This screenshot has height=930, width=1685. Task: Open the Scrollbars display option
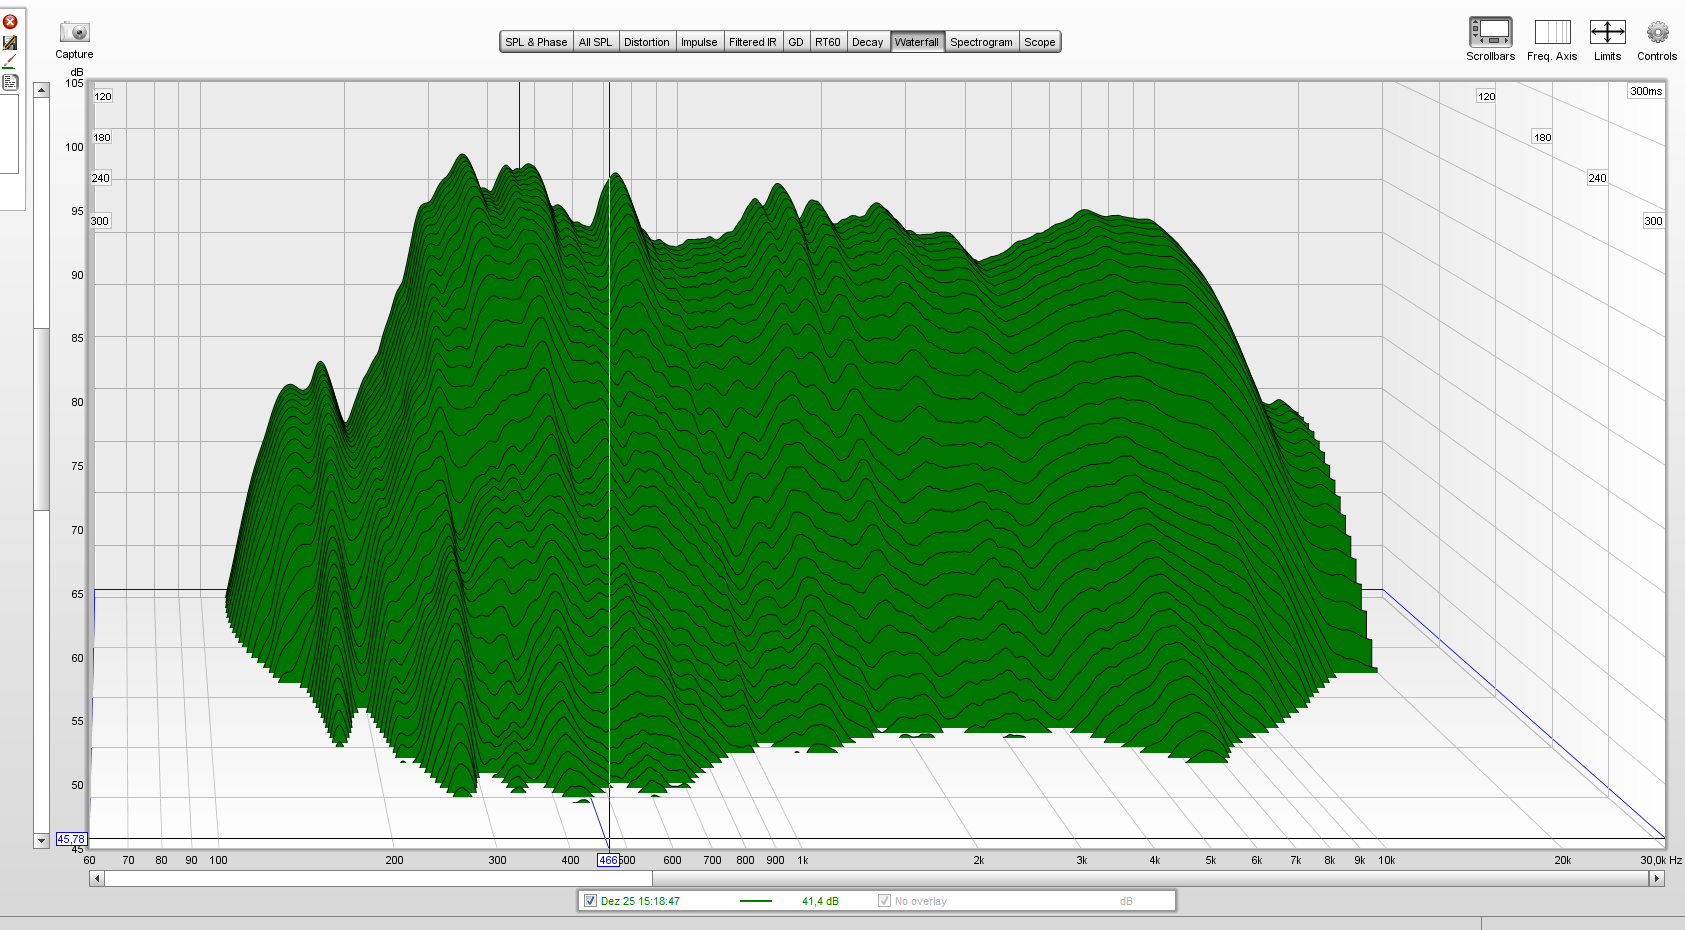pos(1490,33)
